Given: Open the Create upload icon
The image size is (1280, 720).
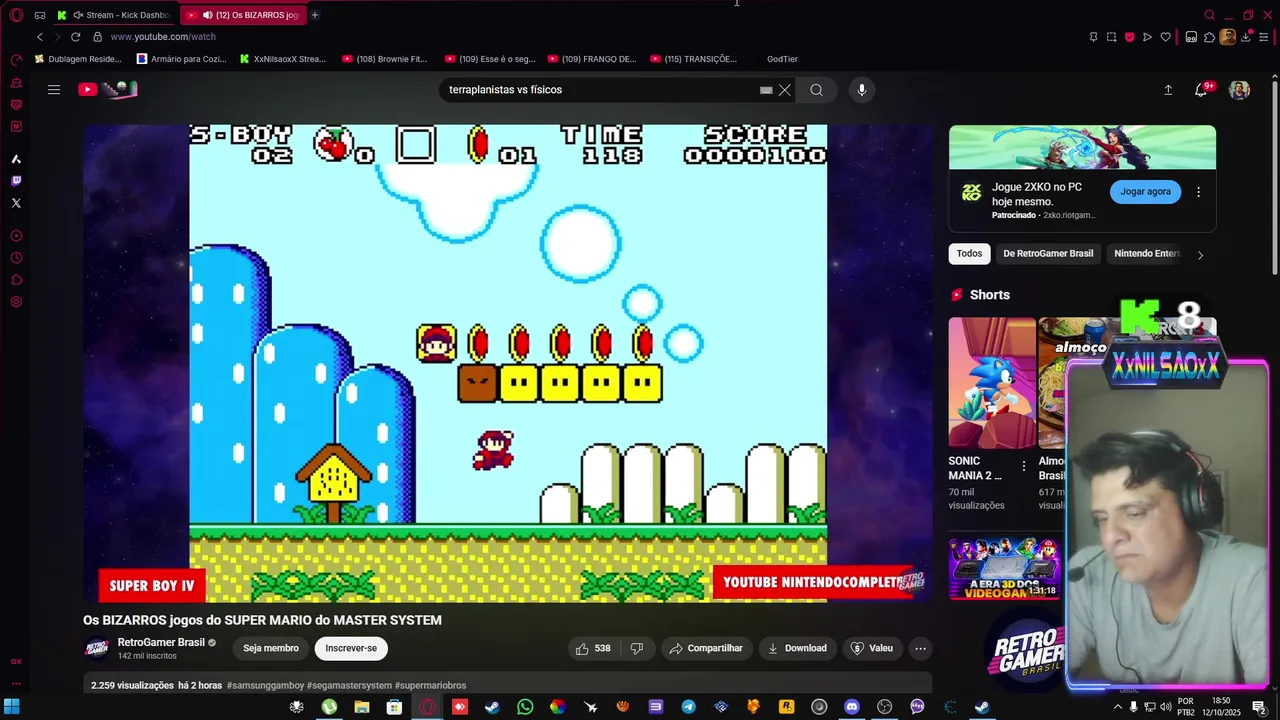Looking at the screenshot, I should tap(1168, 90).
